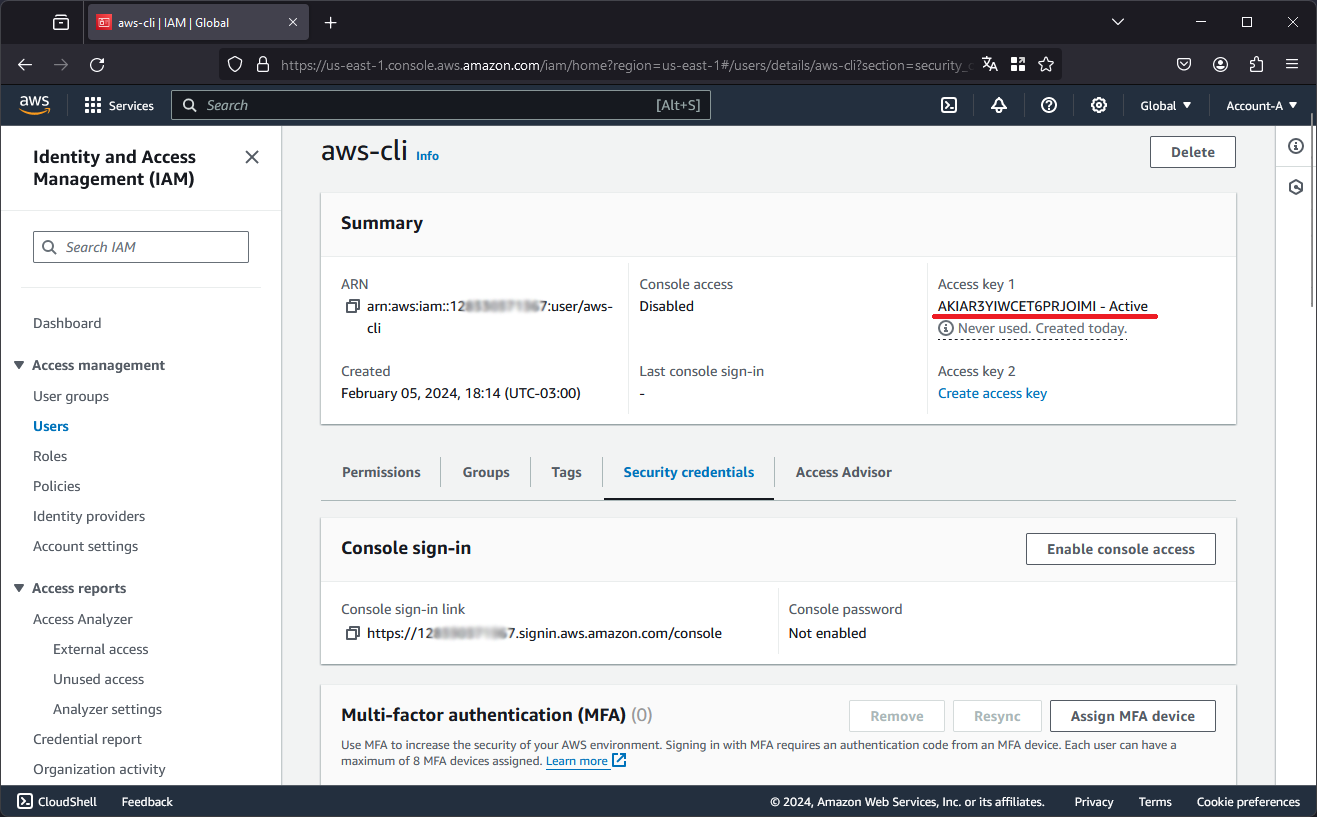Close the aws-cli IAM browser tab
The height and width of the screenshot is (817, 1317).
pyautogui.click(x=293, y=22)
